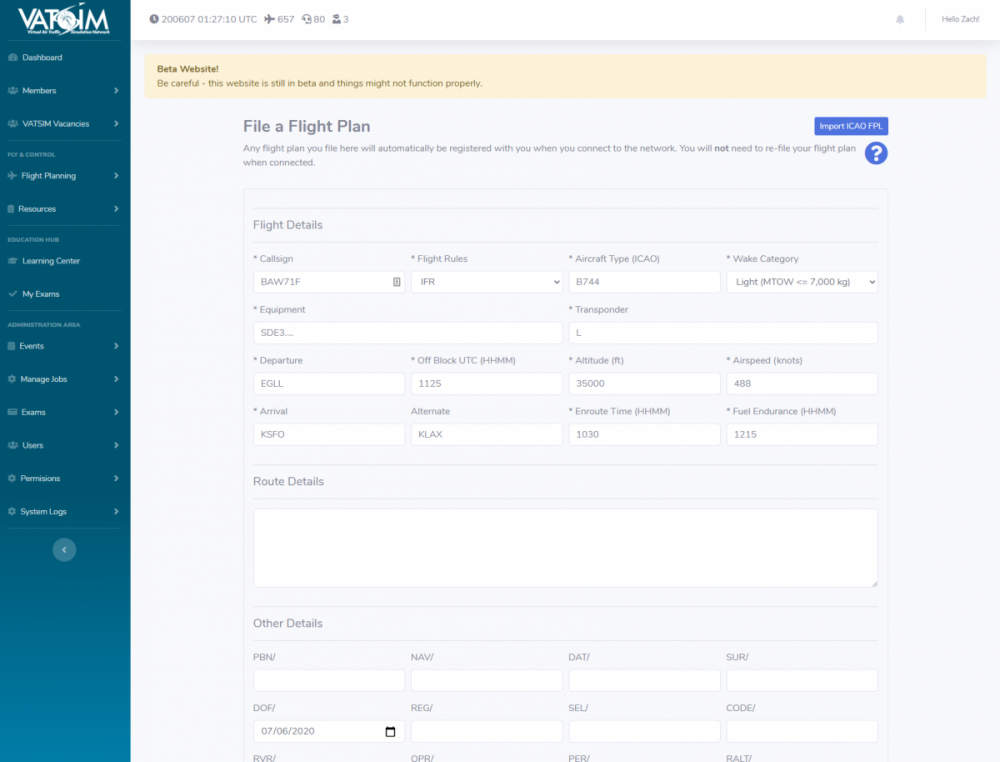The height and width of the screenshot is (762, 1000).
Task: Click the UTC clock in top bar
Action: [x=203, y=19]
